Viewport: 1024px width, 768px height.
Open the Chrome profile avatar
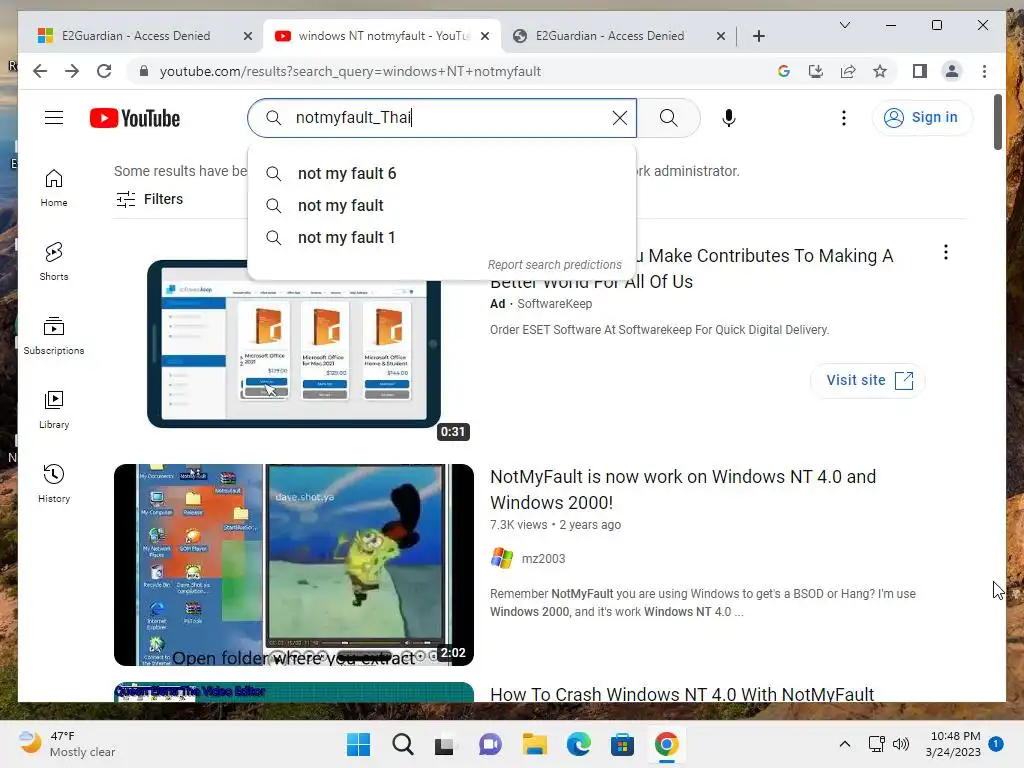coord(952,71)
